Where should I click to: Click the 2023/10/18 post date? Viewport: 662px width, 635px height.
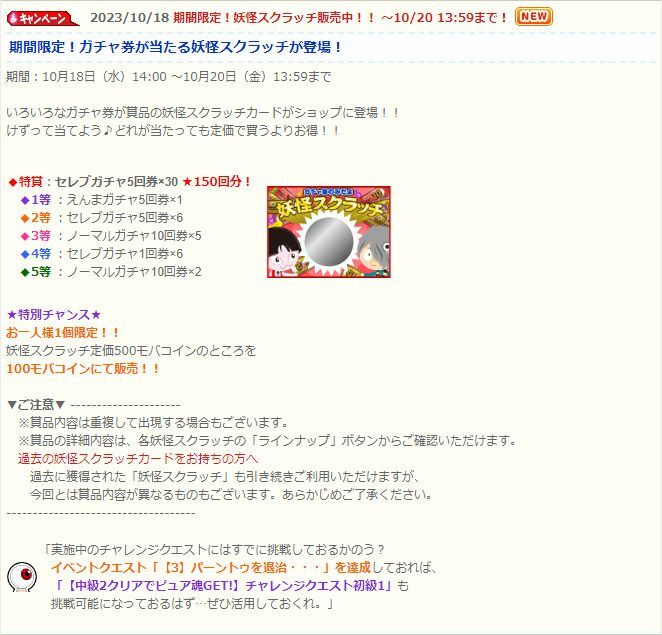[x=129, y=18]
